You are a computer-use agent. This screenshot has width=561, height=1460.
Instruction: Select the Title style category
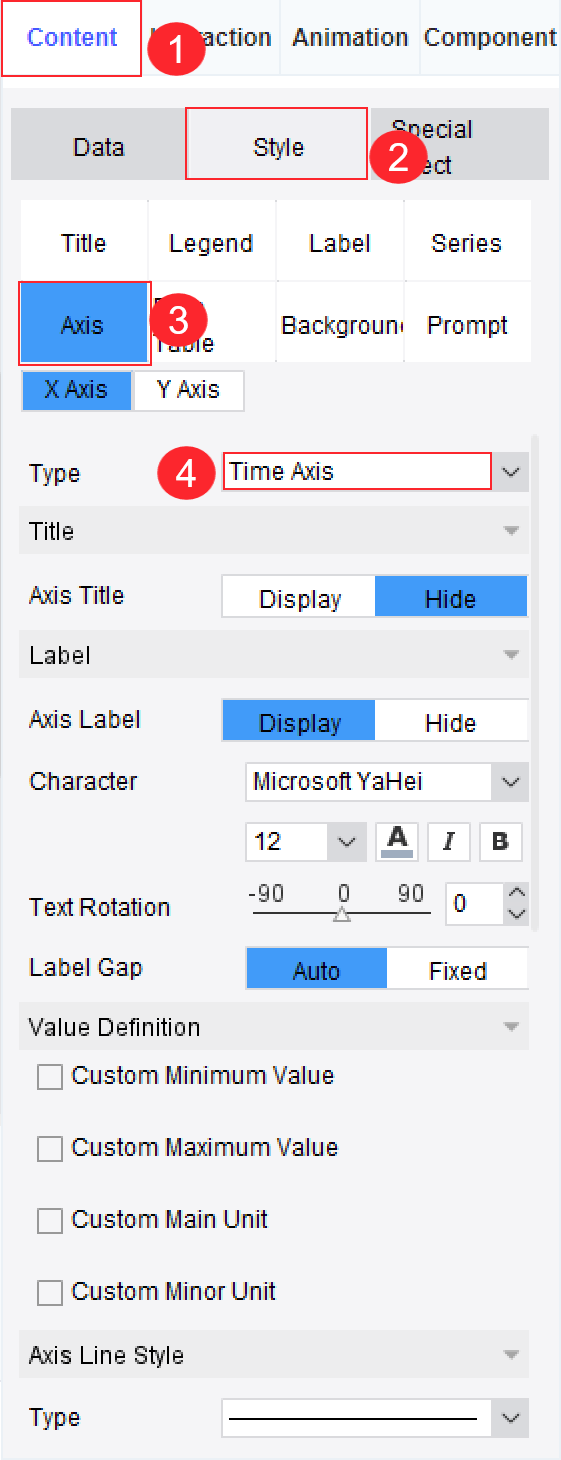pos(84,243)
